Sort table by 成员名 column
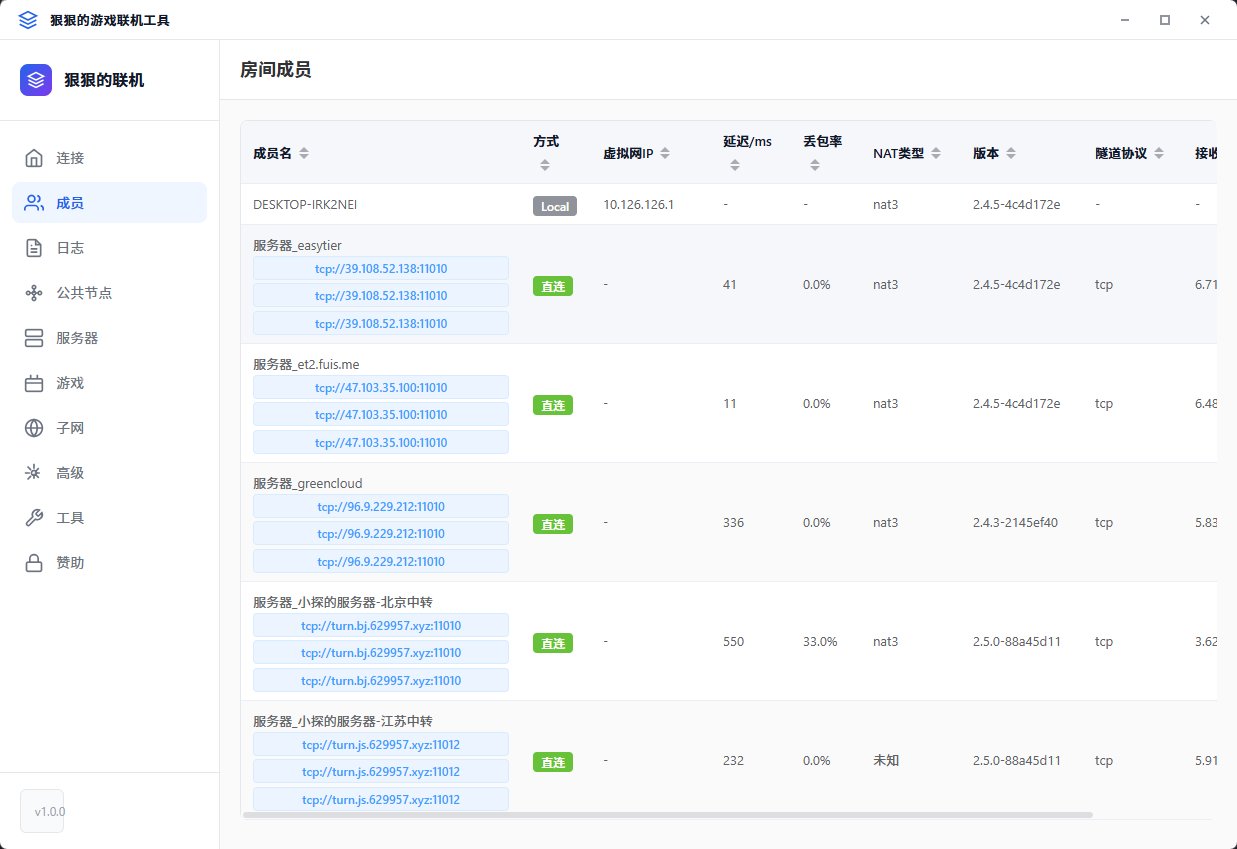This screenshot has height=849, width=1237. click(304, 153)
